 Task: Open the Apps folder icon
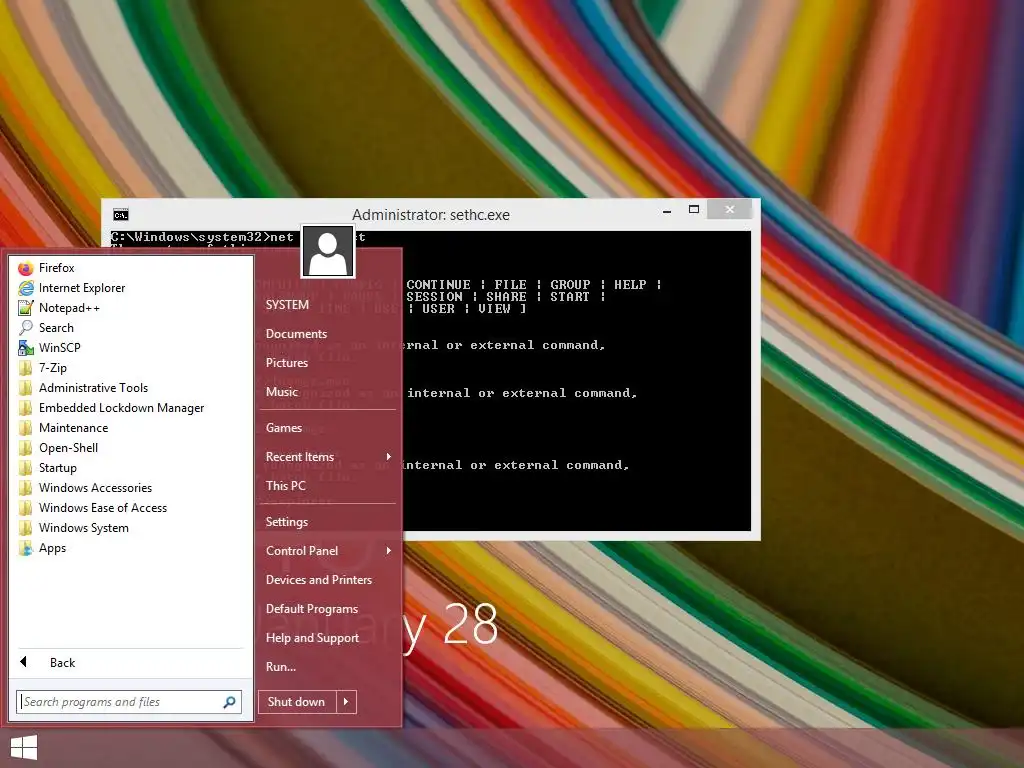(26, 548)
